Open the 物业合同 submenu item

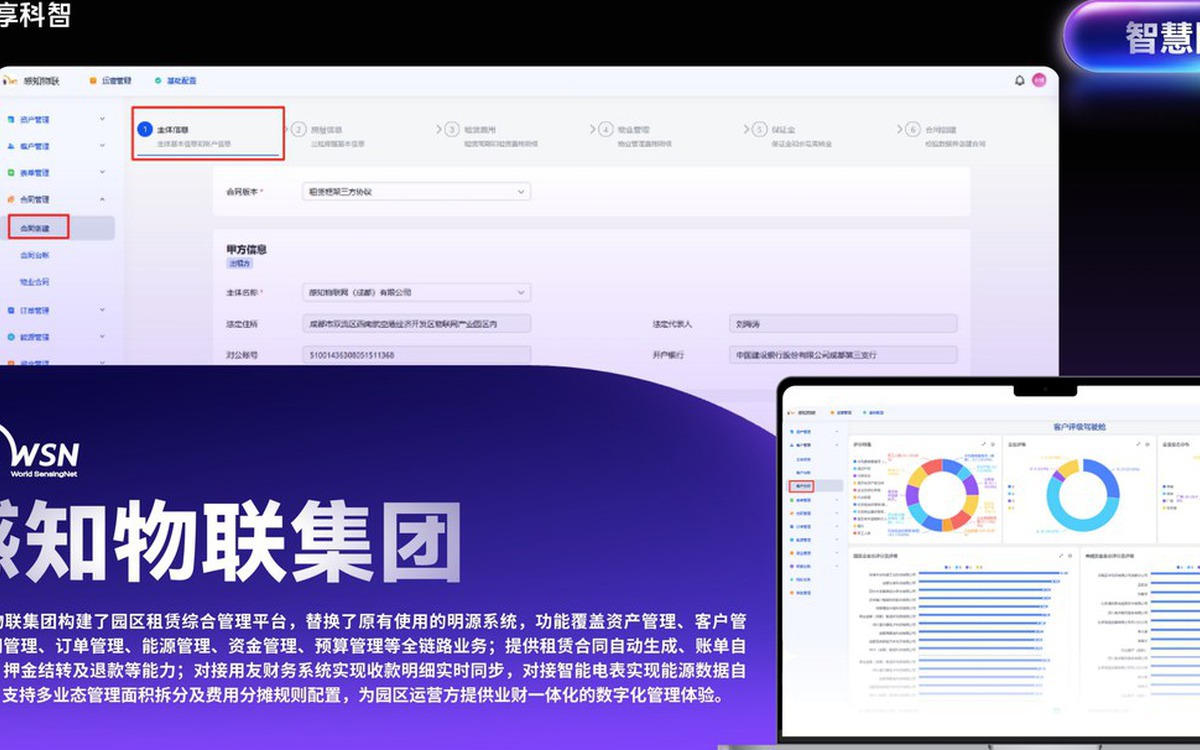[x=35, y=283]
